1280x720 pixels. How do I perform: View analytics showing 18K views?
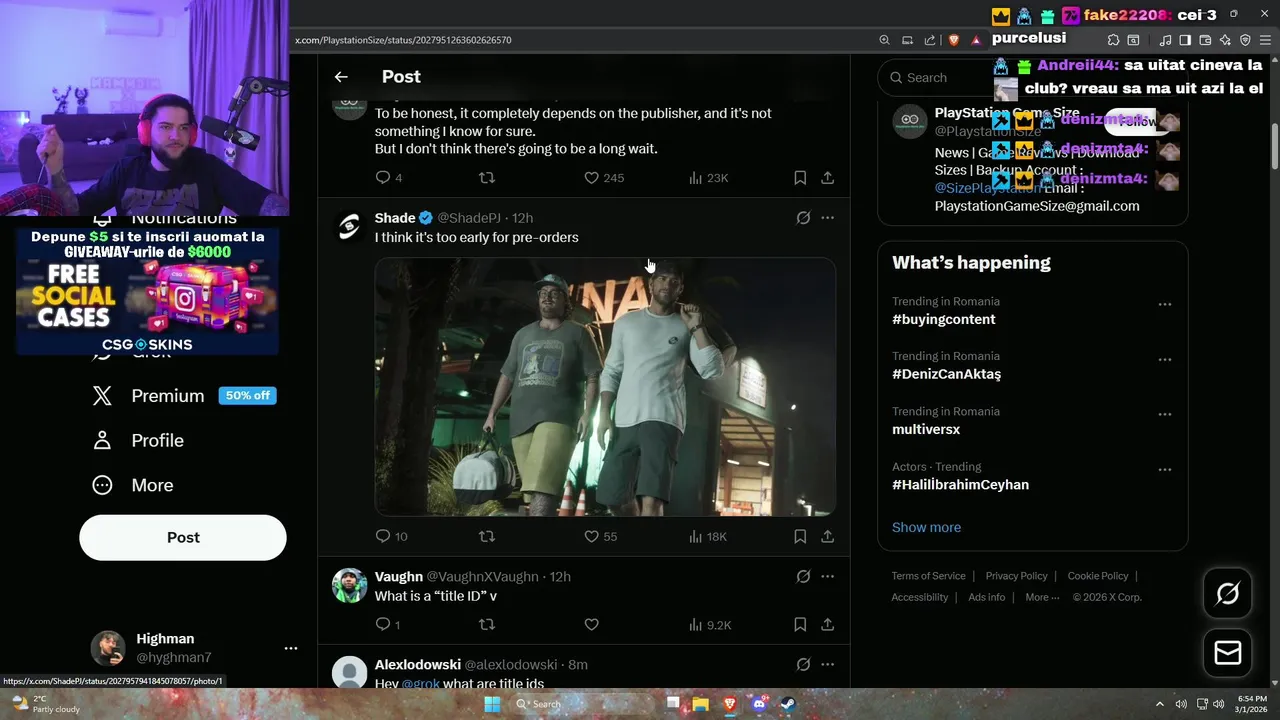click(708, 537)
